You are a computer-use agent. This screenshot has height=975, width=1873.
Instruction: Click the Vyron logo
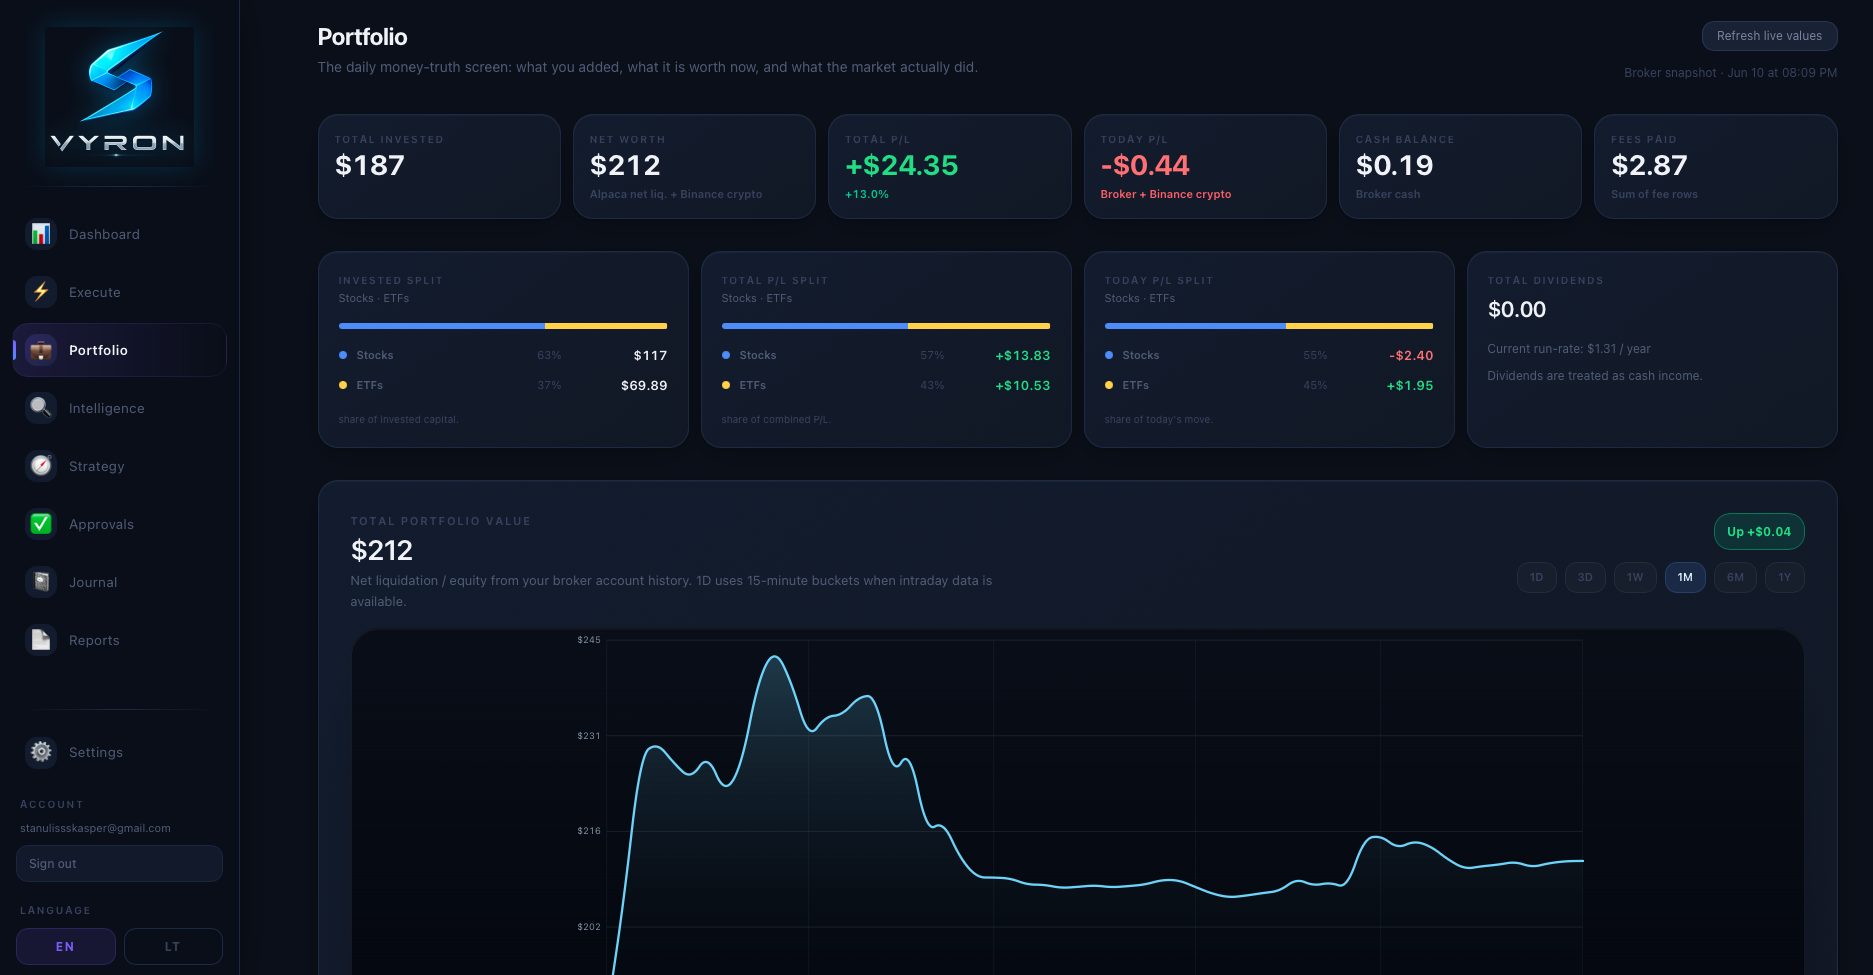119,95
